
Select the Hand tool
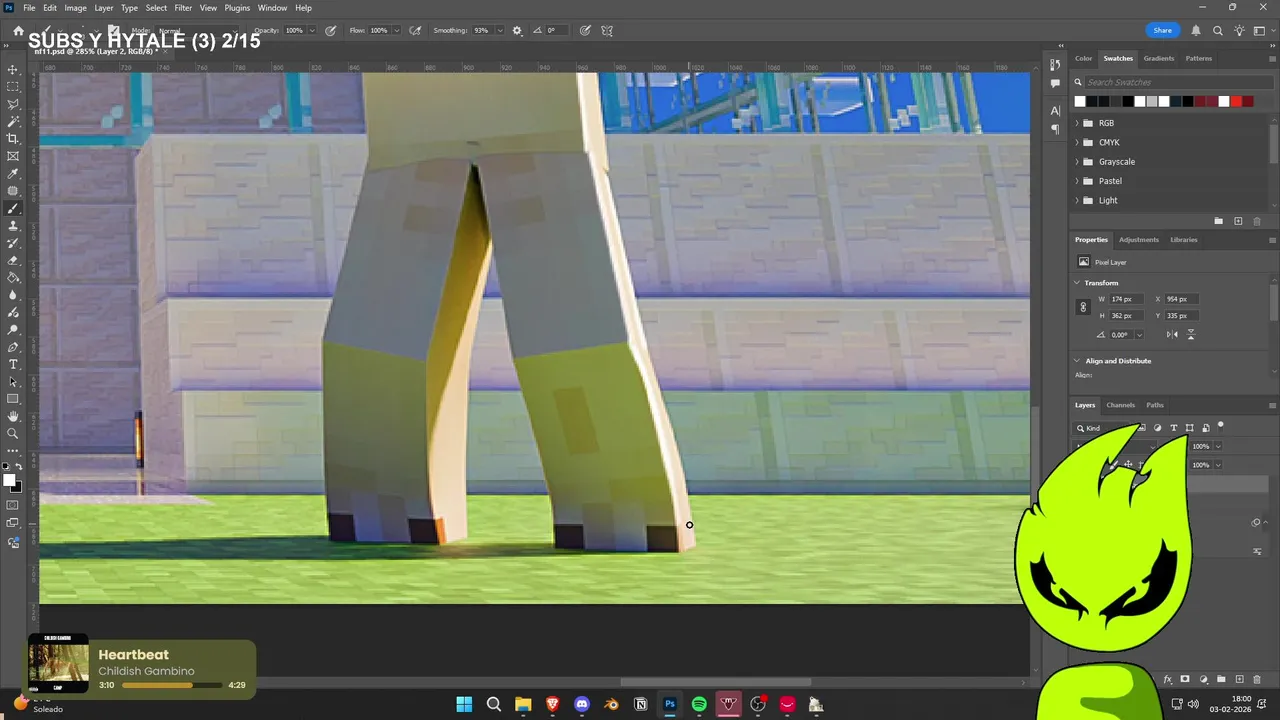pyautogui.click(x=13, y=416)
